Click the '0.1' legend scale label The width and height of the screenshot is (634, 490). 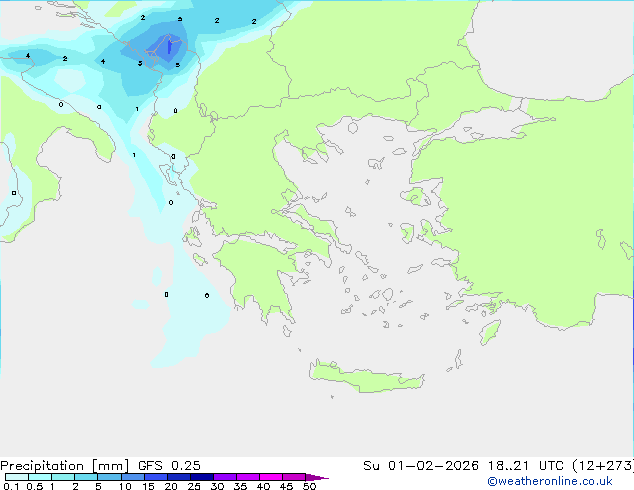pyautogui.click(x=11, y=486)
